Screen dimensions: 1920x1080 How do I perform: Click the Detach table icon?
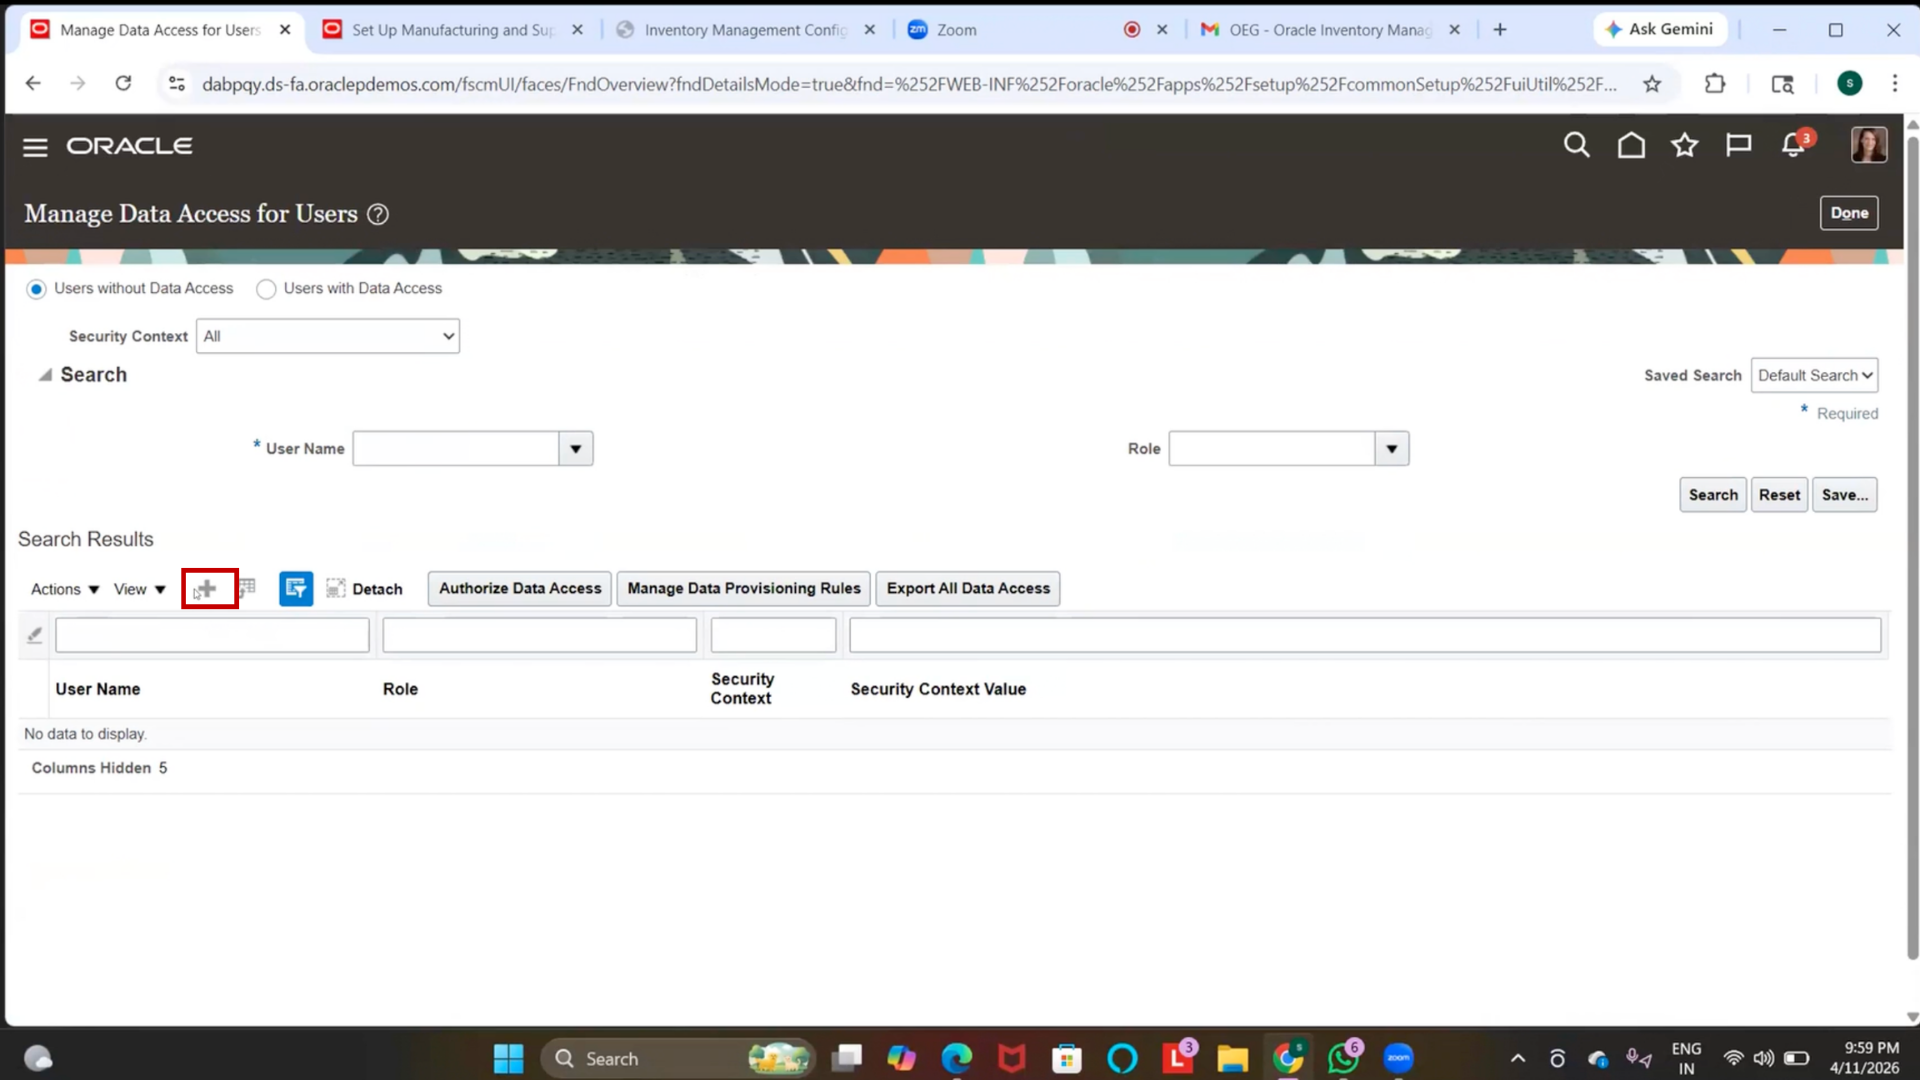pos(336,588)
